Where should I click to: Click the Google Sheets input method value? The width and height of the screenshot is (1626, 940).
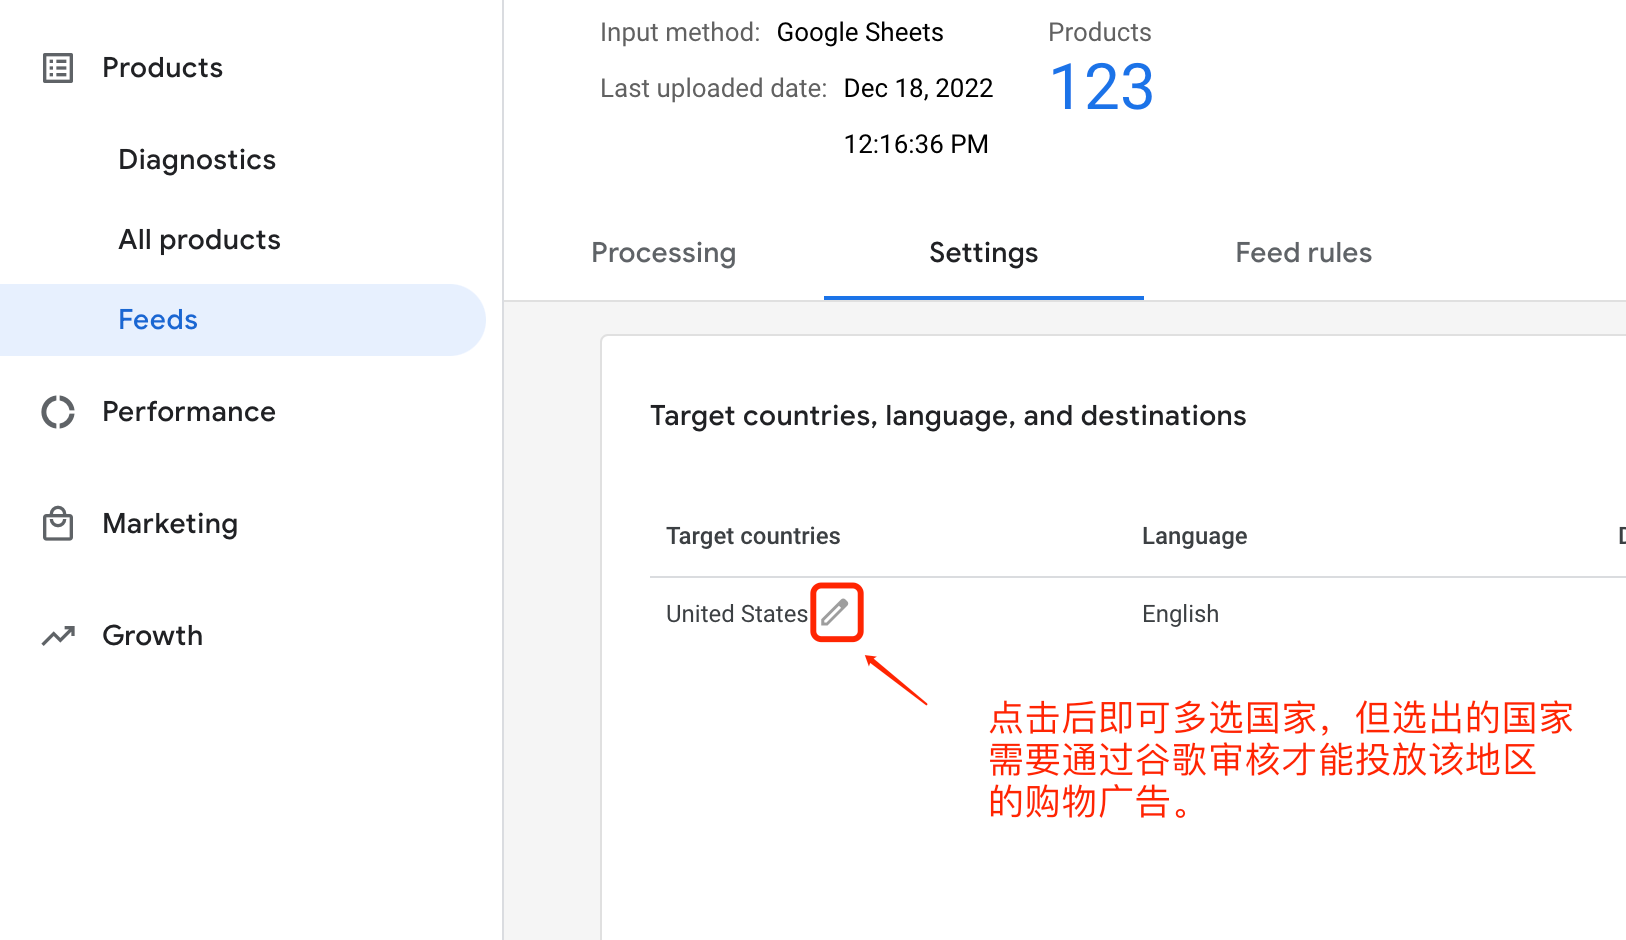click(860, 33)
